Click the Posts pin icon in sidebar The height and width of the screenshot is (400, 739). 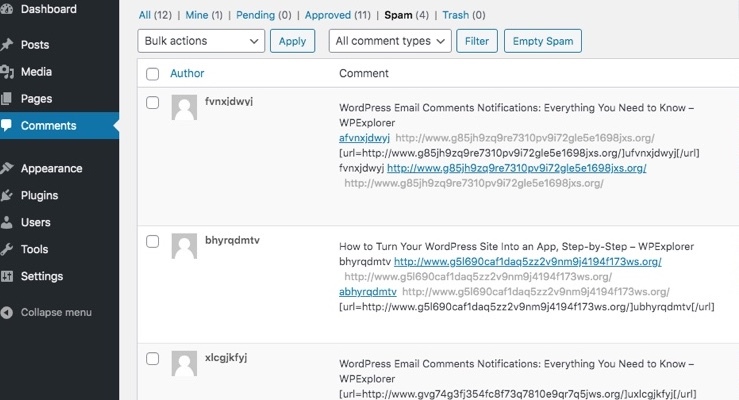pyautogui.click(x=7, y=45)
